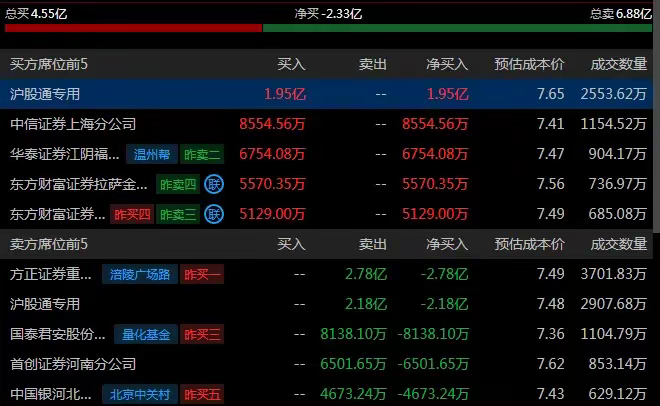Select 国泰君安股份... seat
The image size is (660, 406).
pos(58,334)
